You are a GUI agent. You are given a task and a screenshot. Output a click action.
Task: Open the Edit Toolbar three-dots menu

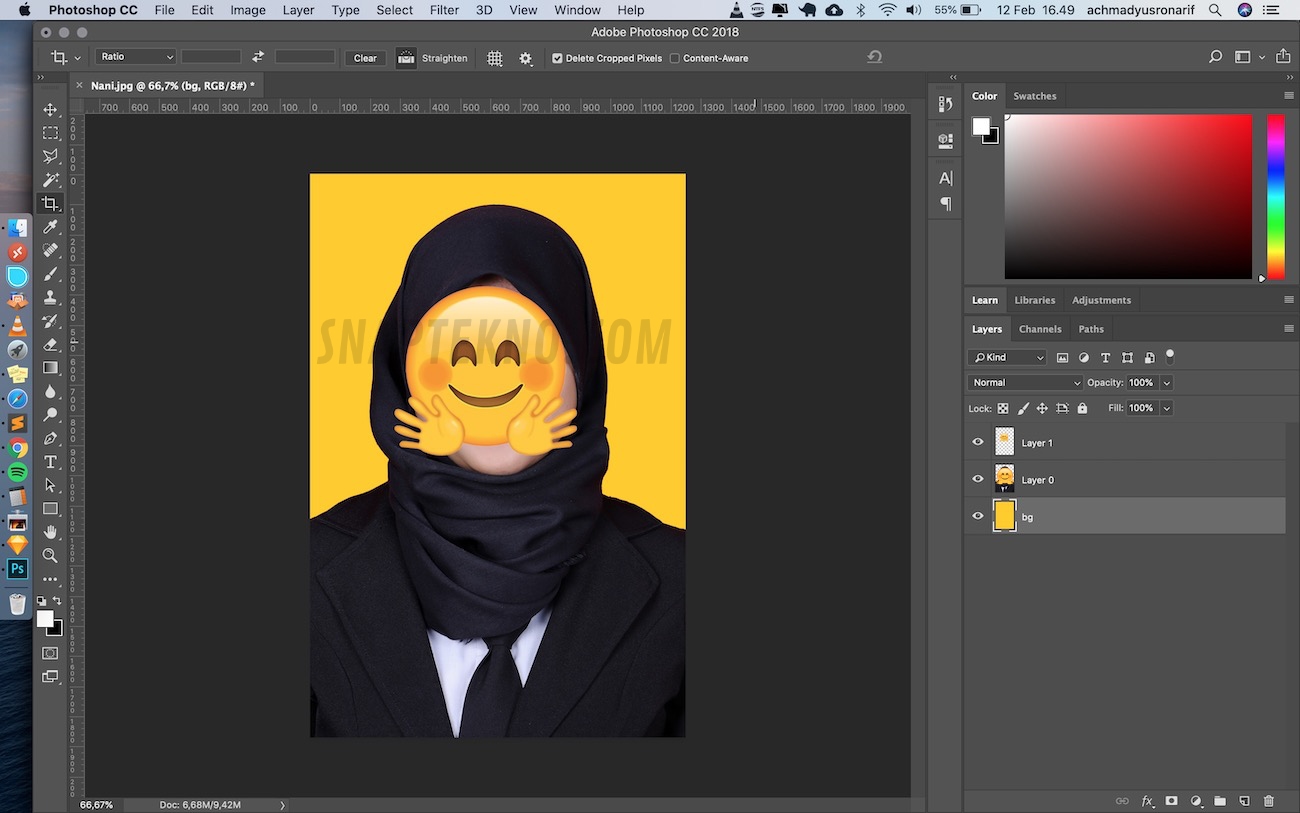click(x=50, y=579)
